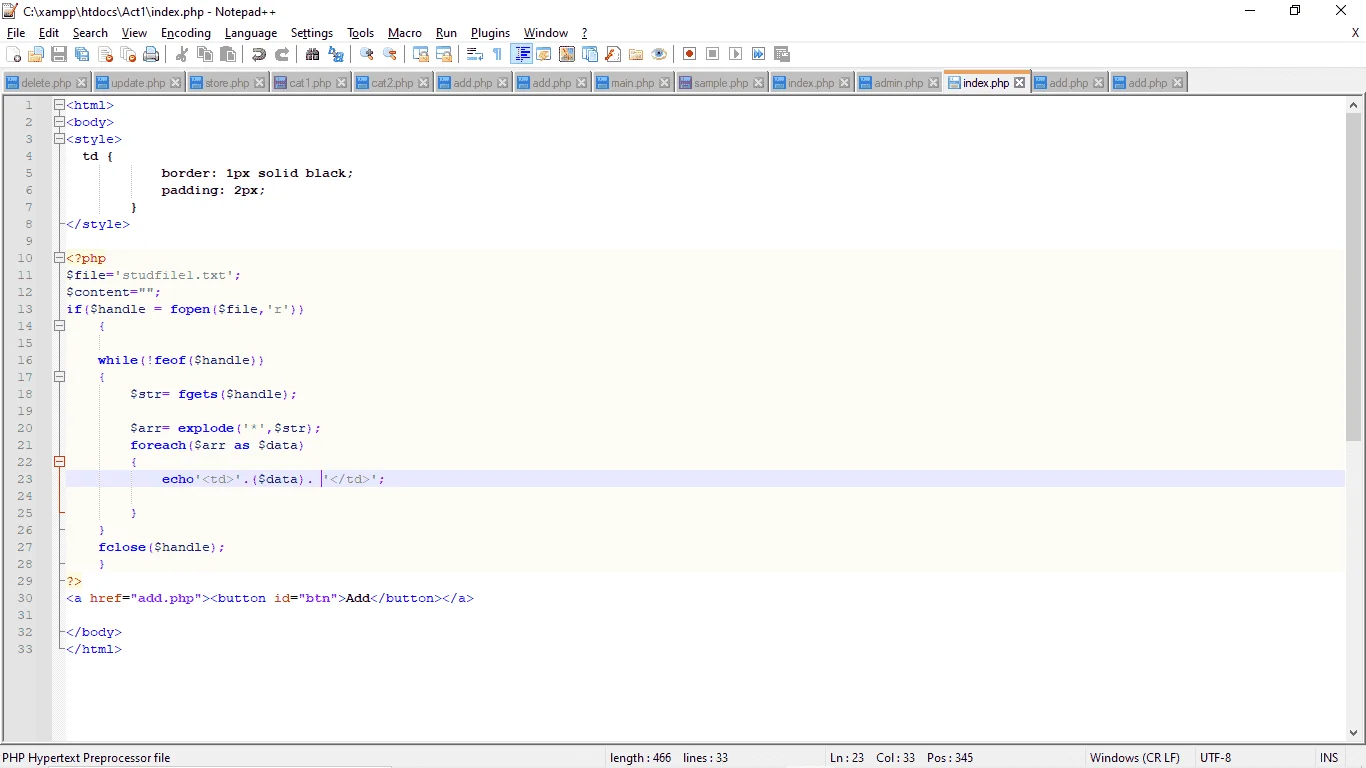The width and height of the screenshot is (1366, 768).
Task: Toggle the indent guide toolbar button
Action: [x=521, y=54]
